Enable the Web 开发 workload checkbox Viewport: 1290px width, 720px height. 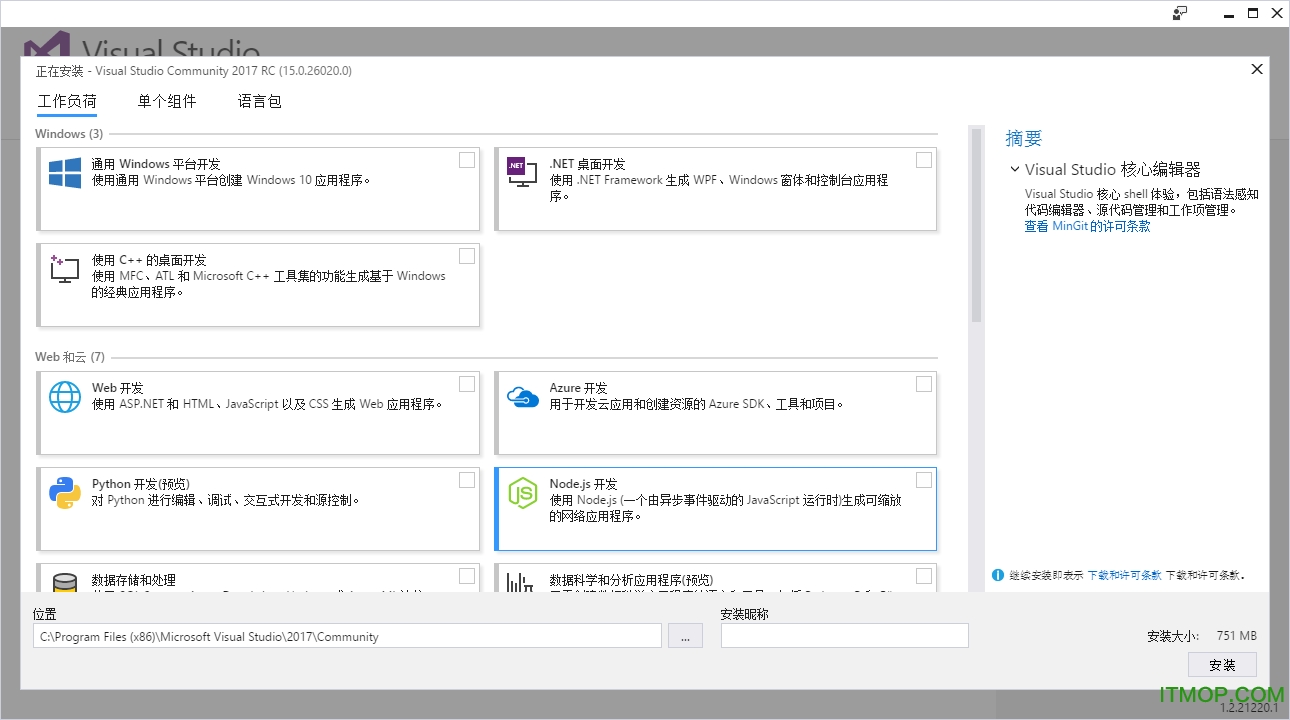[467, 384]
